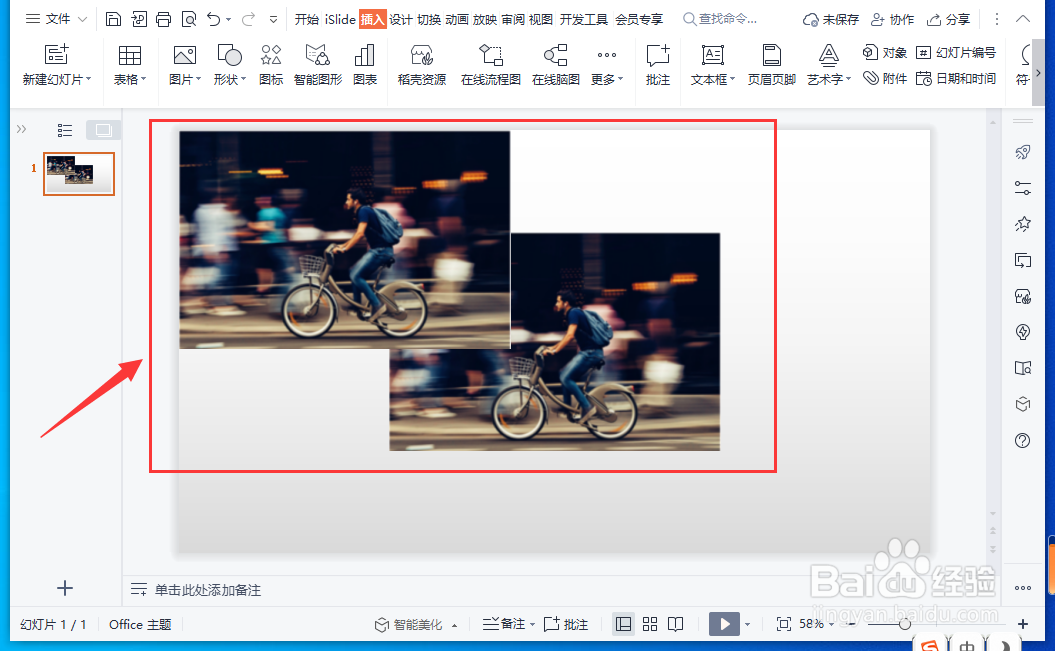Insert 幻灯片编号 slide number
The height and width of the screenshot is (651, 1055).
coord(955,52)
